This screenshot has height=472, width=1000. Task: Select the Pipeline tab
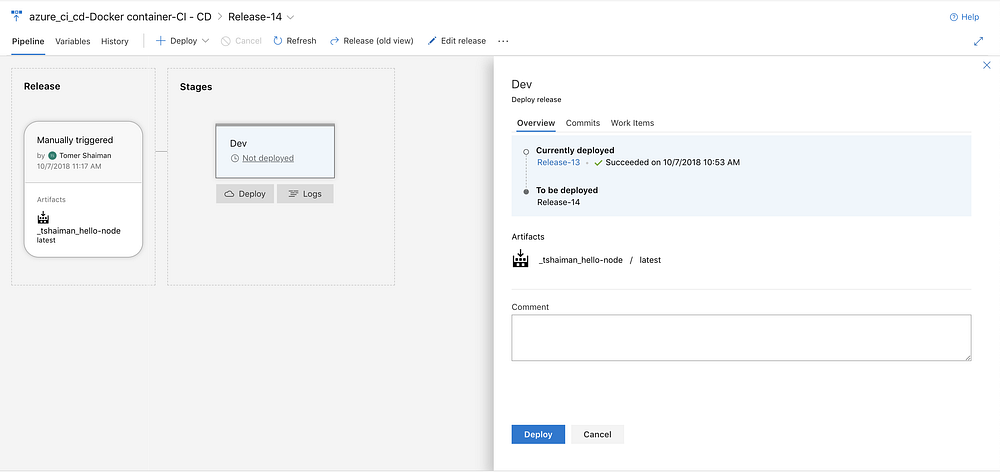point(28,41)
